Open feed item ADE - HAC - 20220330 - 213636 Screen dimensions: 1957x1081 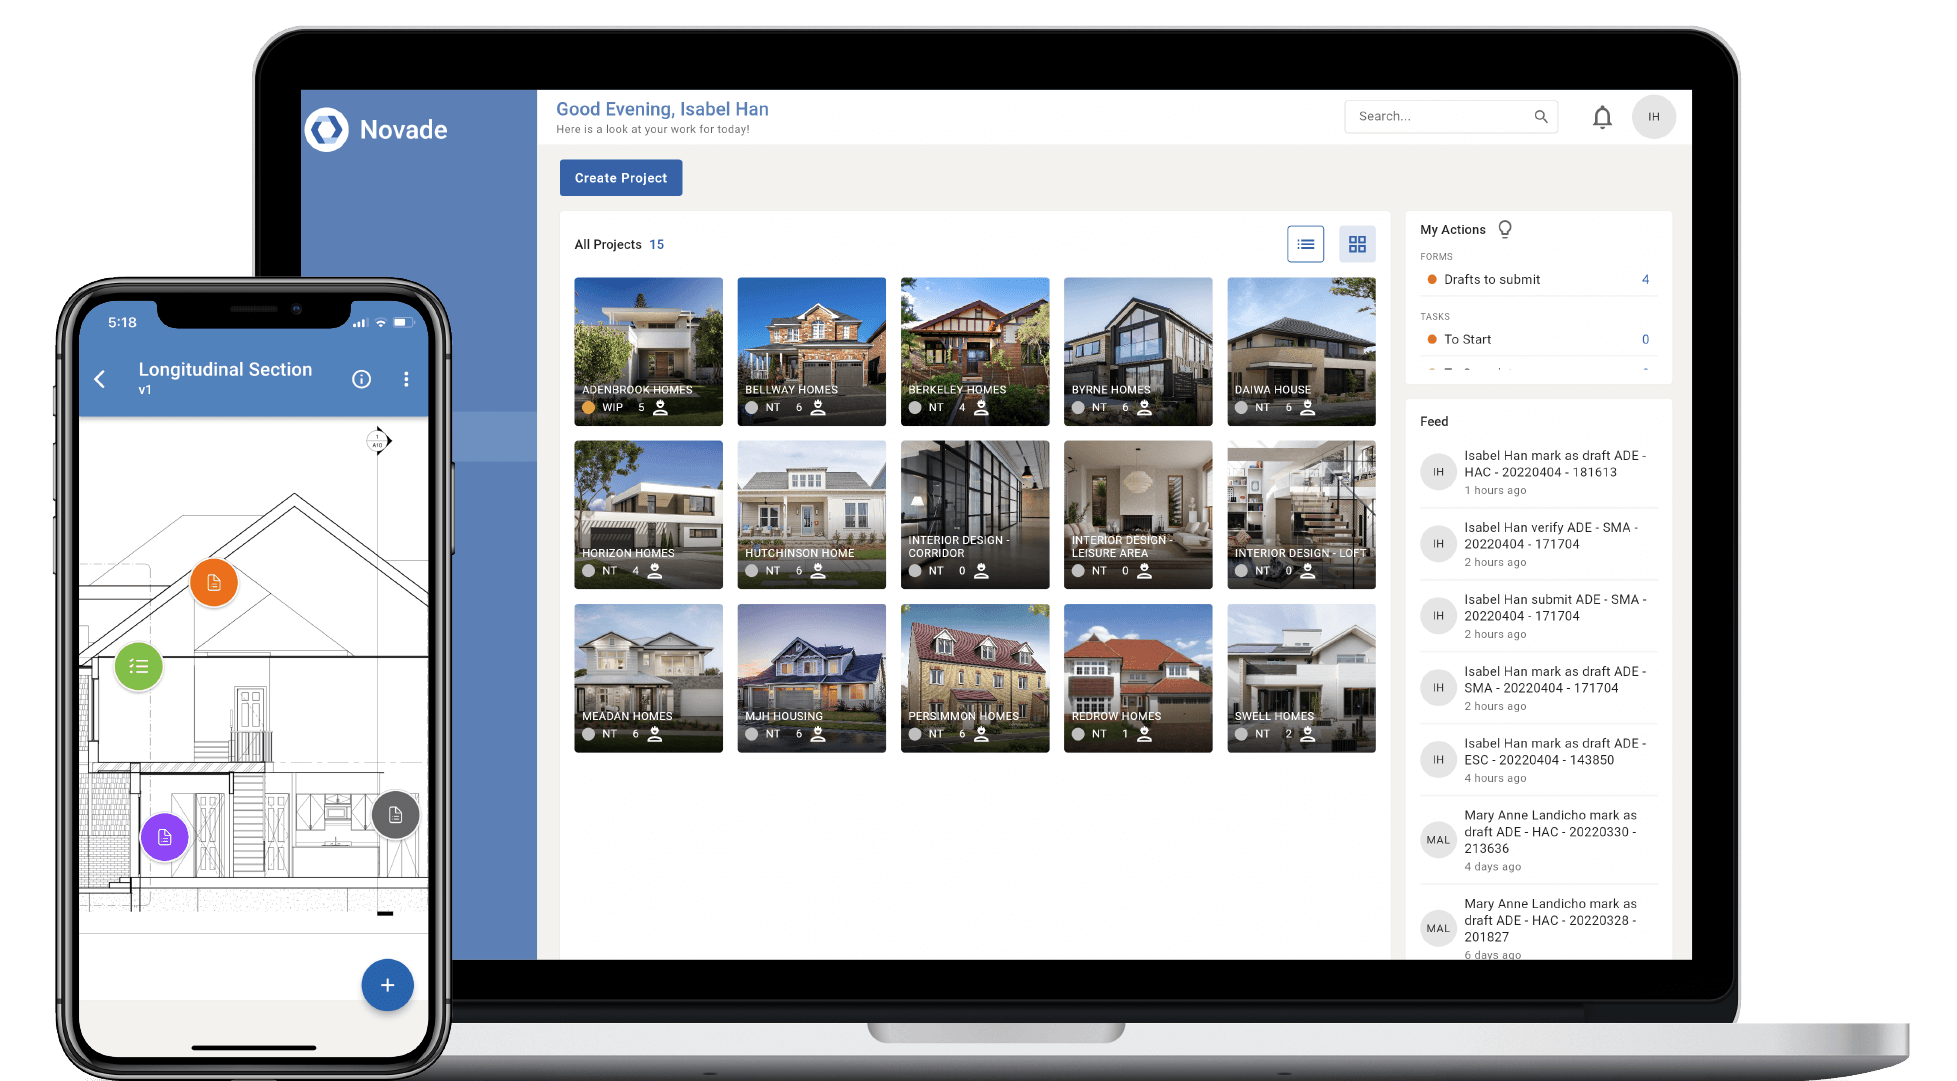pyautogui.click(x=1538, y=840)
